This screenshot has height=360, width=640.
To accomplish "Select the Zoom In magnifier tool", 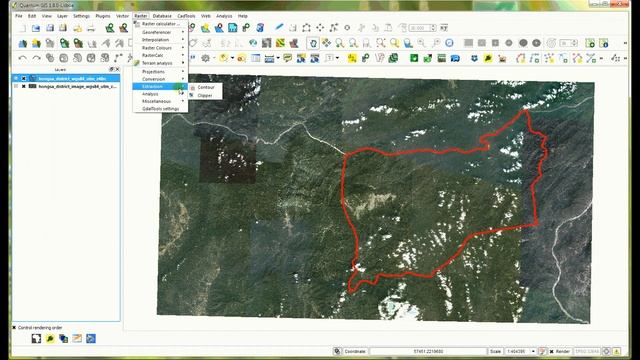I will (x=340, y=43).
